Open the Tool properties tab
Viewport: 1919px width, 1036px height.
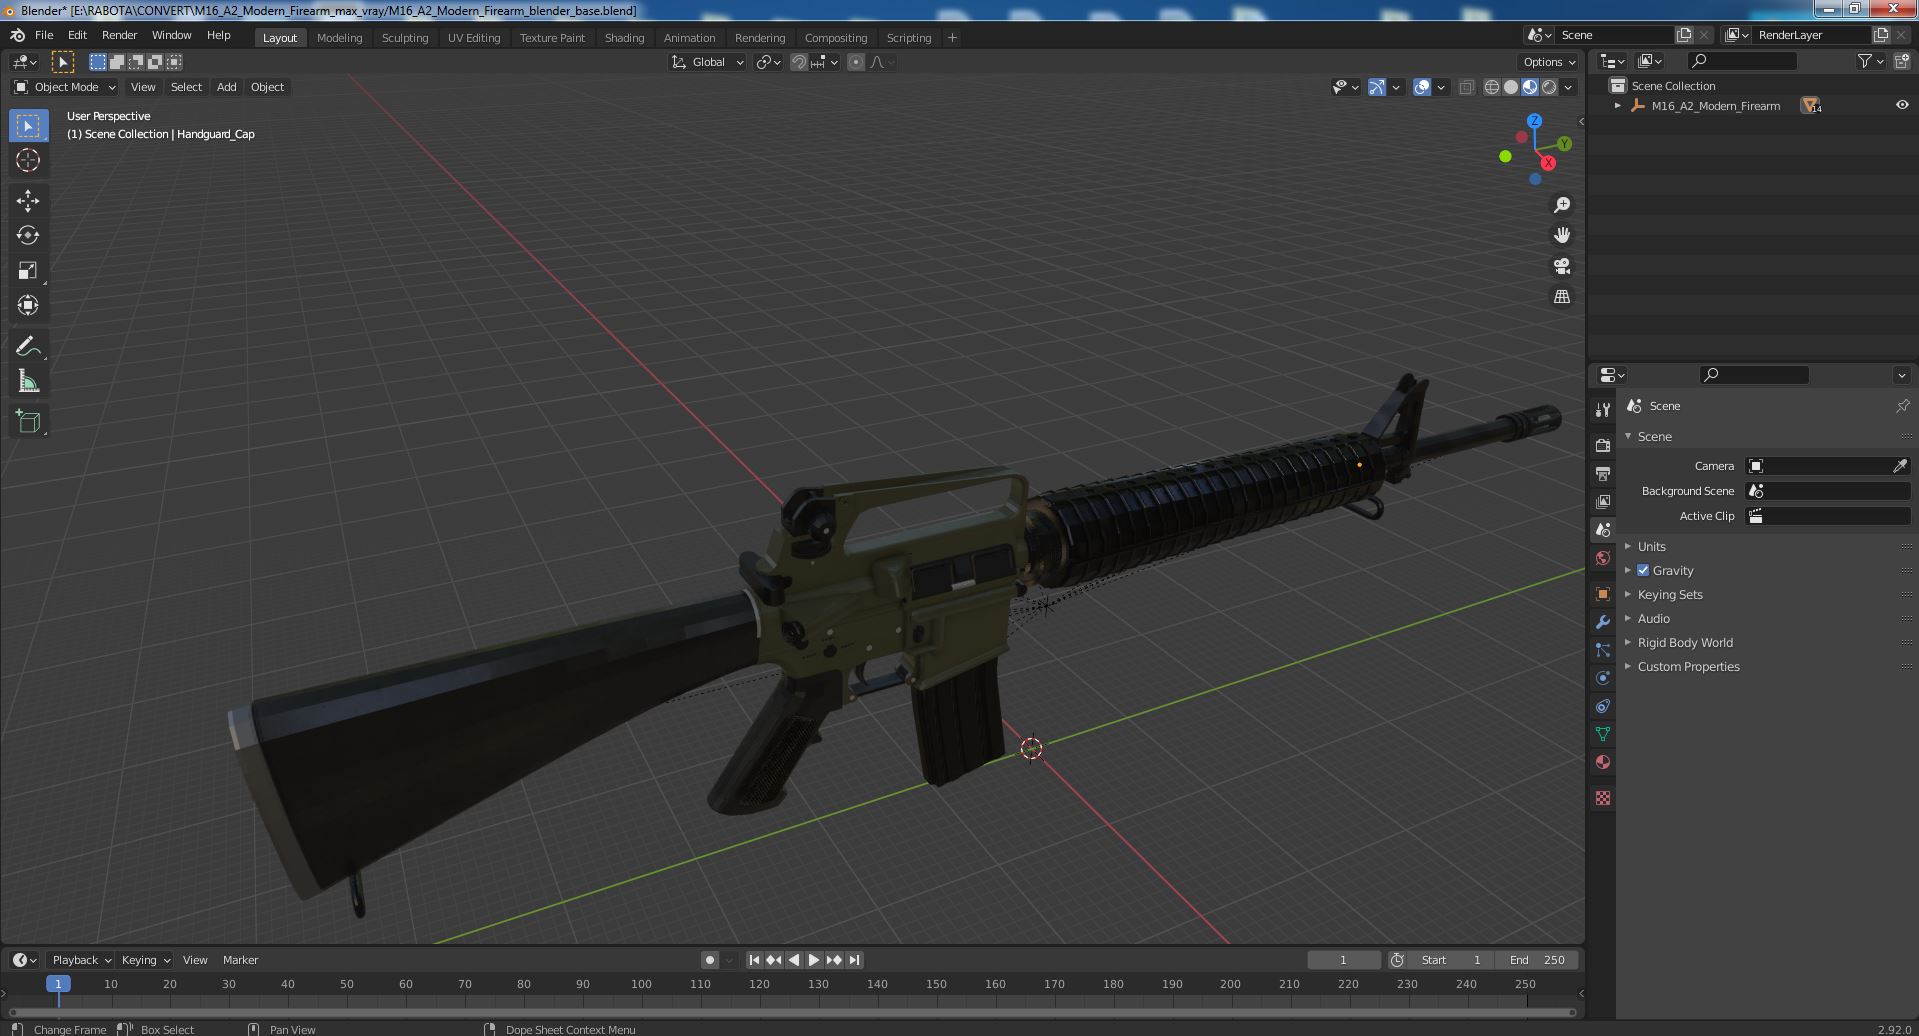(1603, 409)
